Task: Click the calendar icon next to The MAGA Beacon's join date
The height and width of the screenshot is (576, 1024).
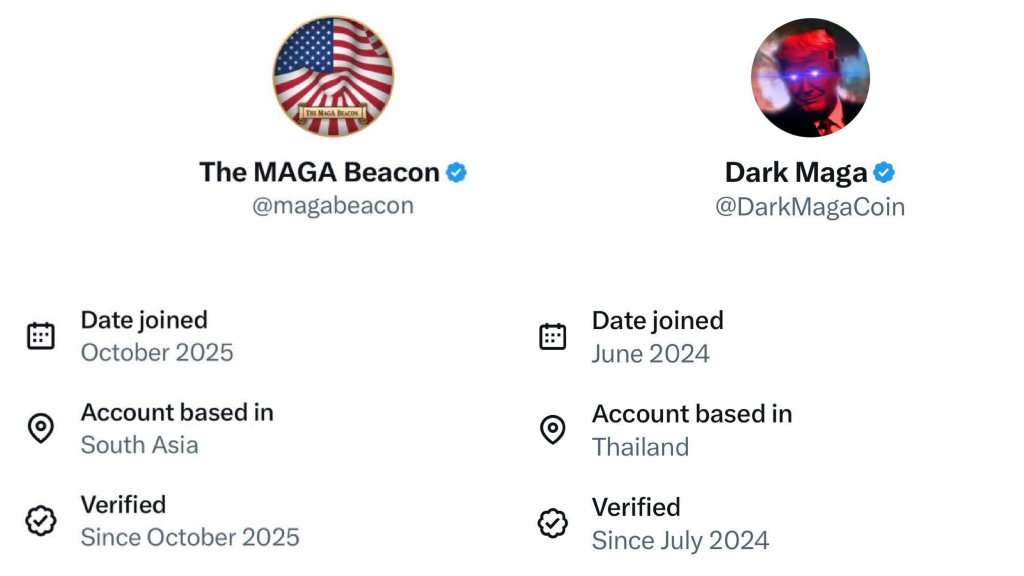Action: point(41,337)
